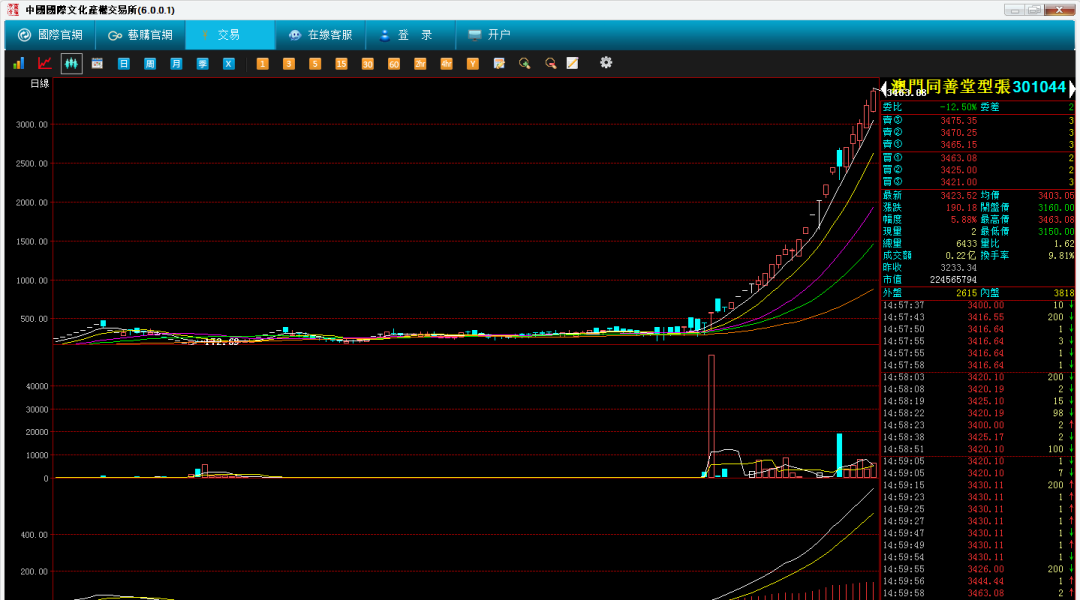Select the 4hr orange icon
The image size is (1080, 600).
point(446,63)
